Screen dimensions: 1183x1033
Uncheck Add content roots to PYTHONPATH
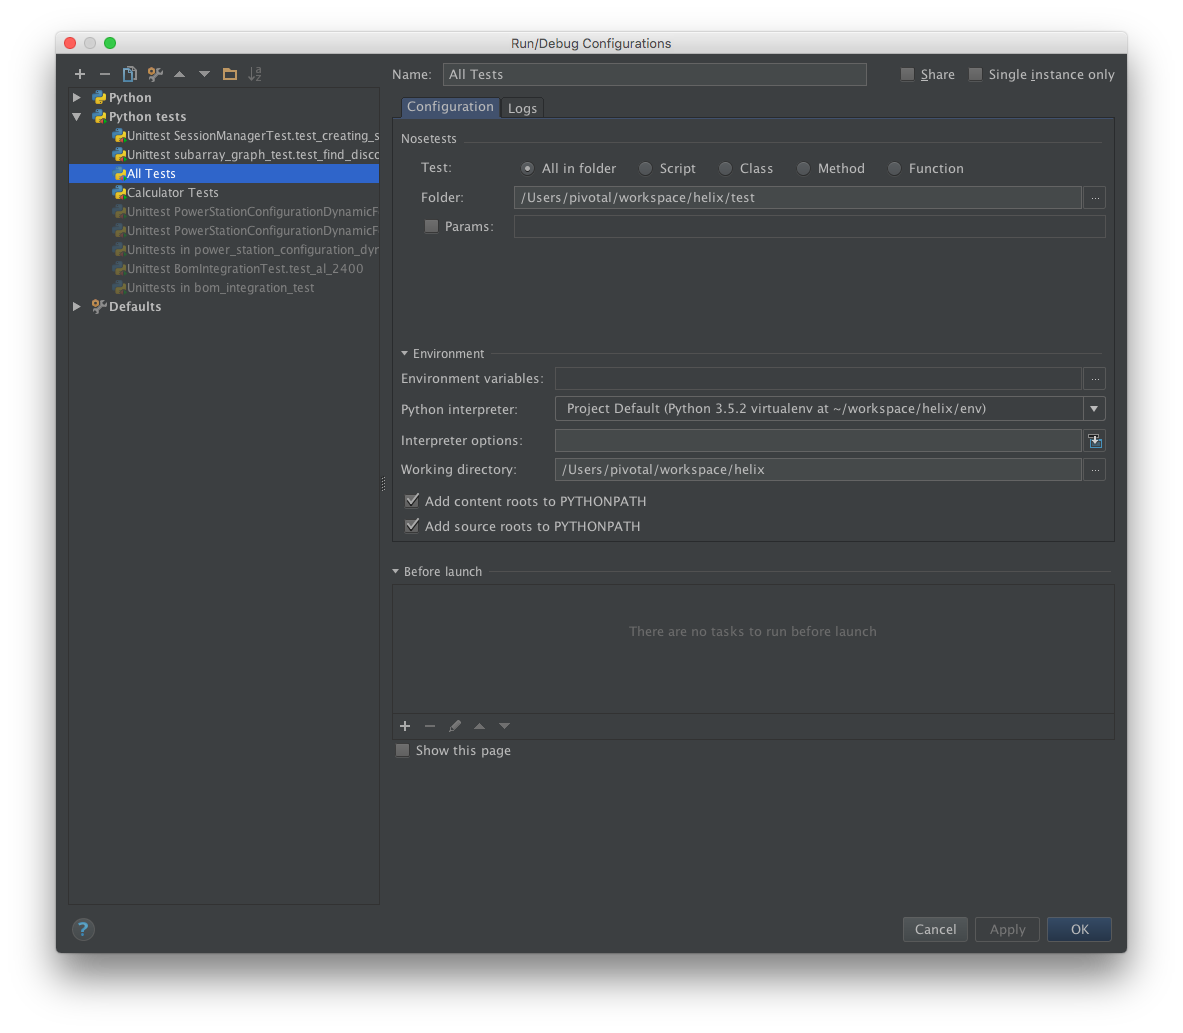tap(412, 501)
